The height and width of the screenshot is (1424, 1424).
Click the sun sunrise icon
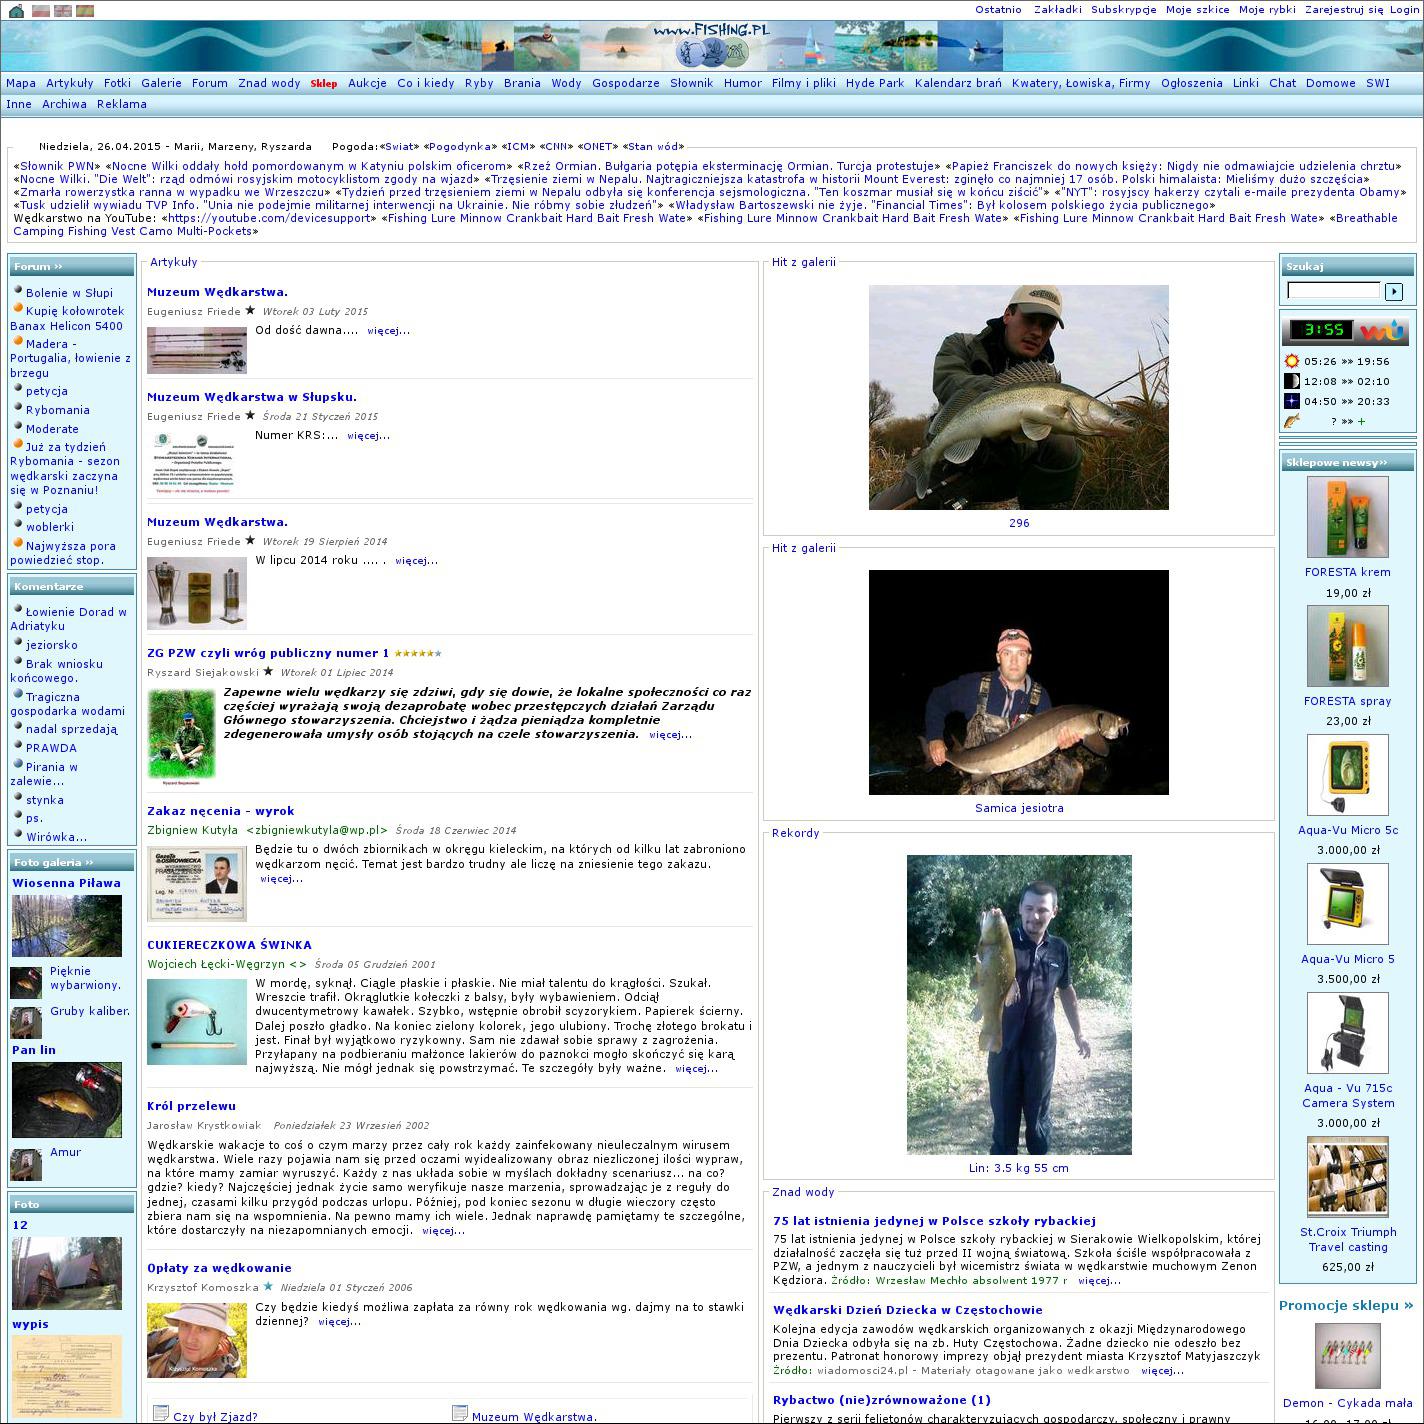(1292, 361)
